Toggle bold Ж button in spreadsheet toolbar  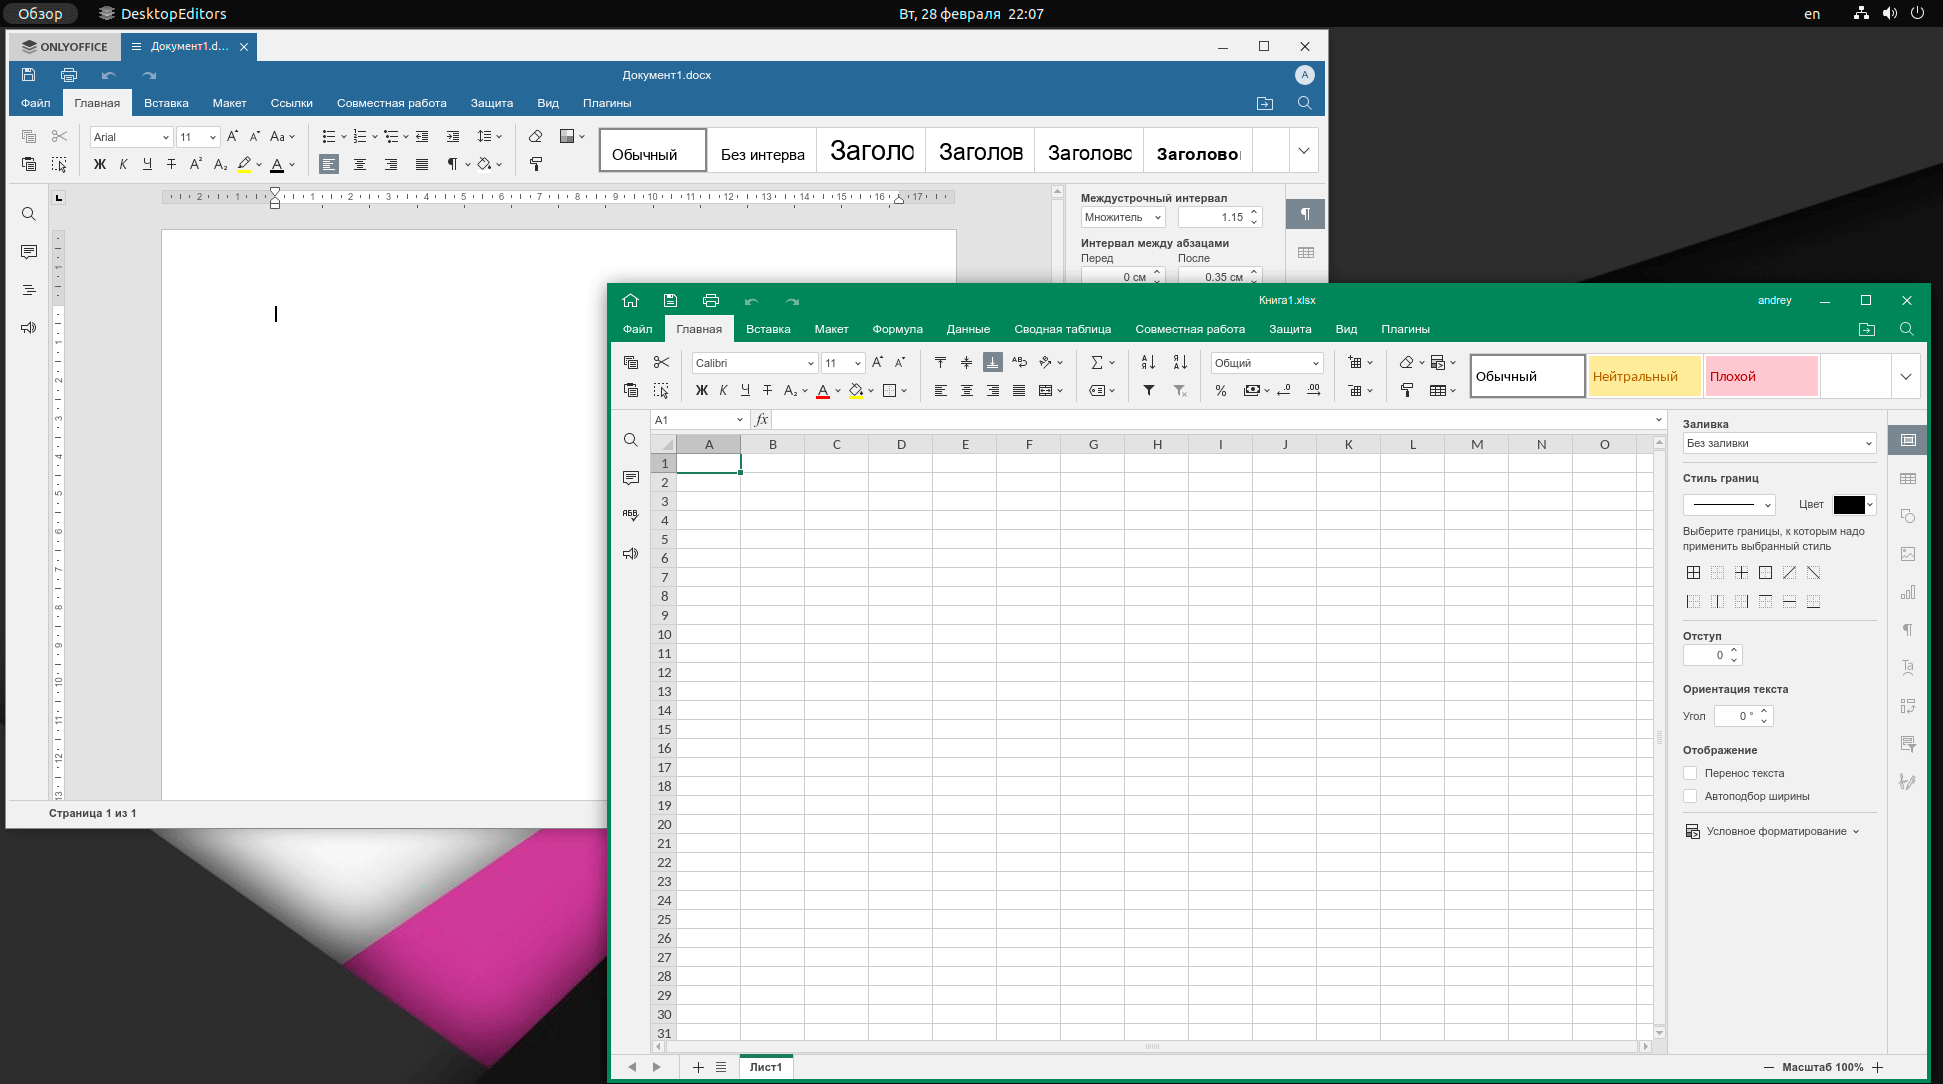point(701,390)
